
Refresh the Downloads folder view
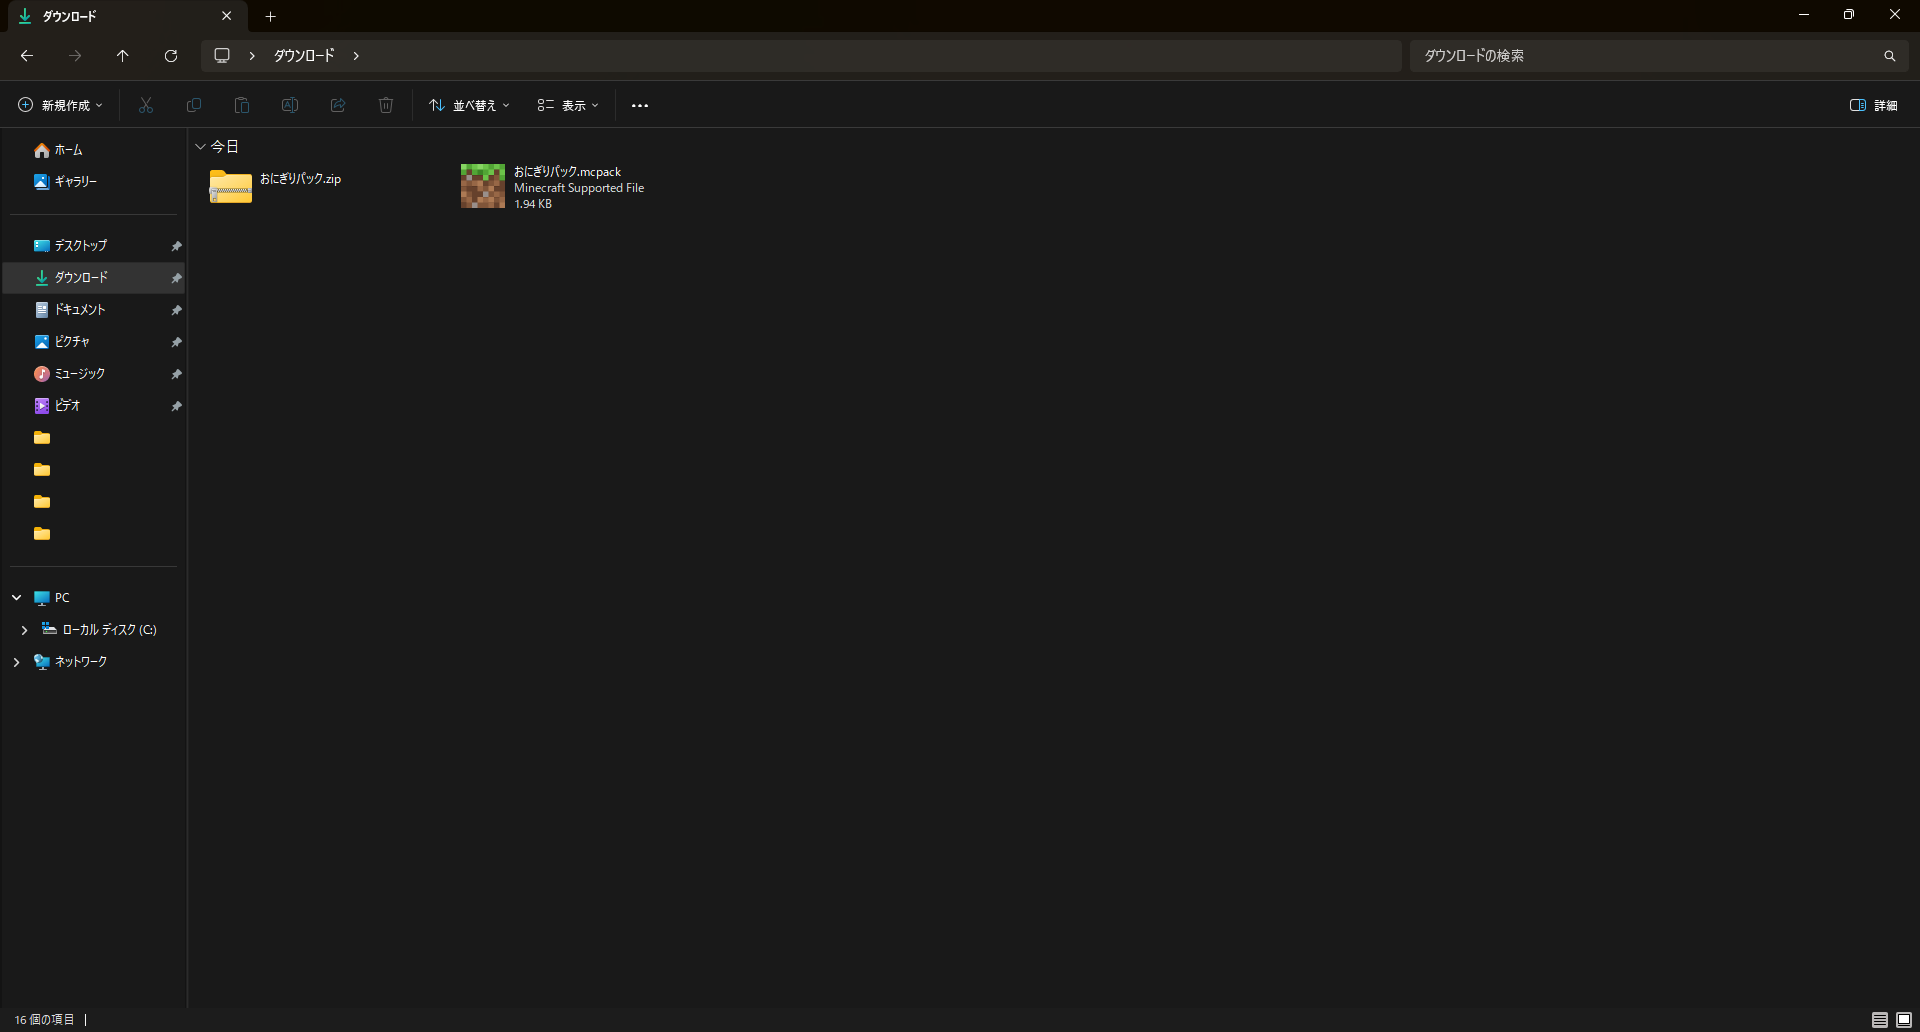pos(171,56)
